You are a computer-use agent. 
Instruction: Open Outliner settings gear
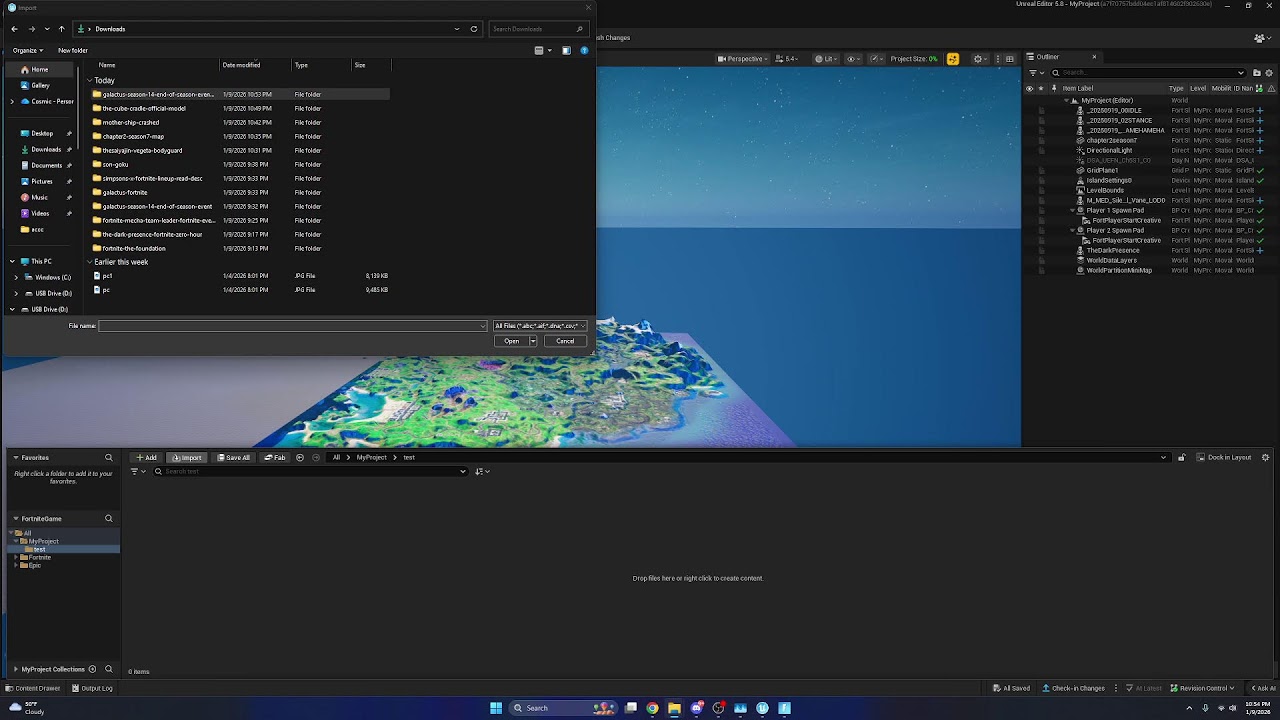(x=1270, y=72)
